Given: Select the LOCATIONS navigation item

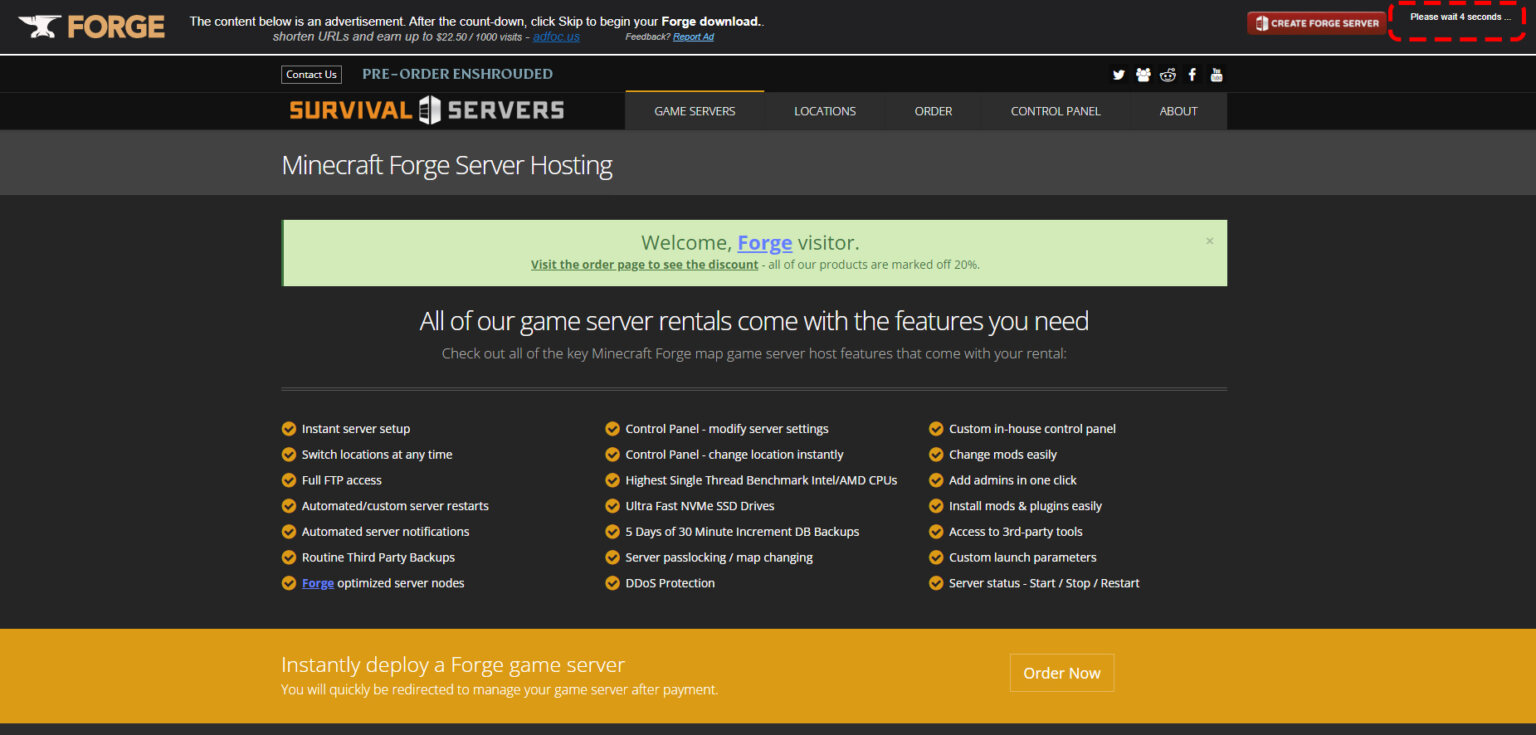Looking at the screenshot, I should (x=825, y=111).
